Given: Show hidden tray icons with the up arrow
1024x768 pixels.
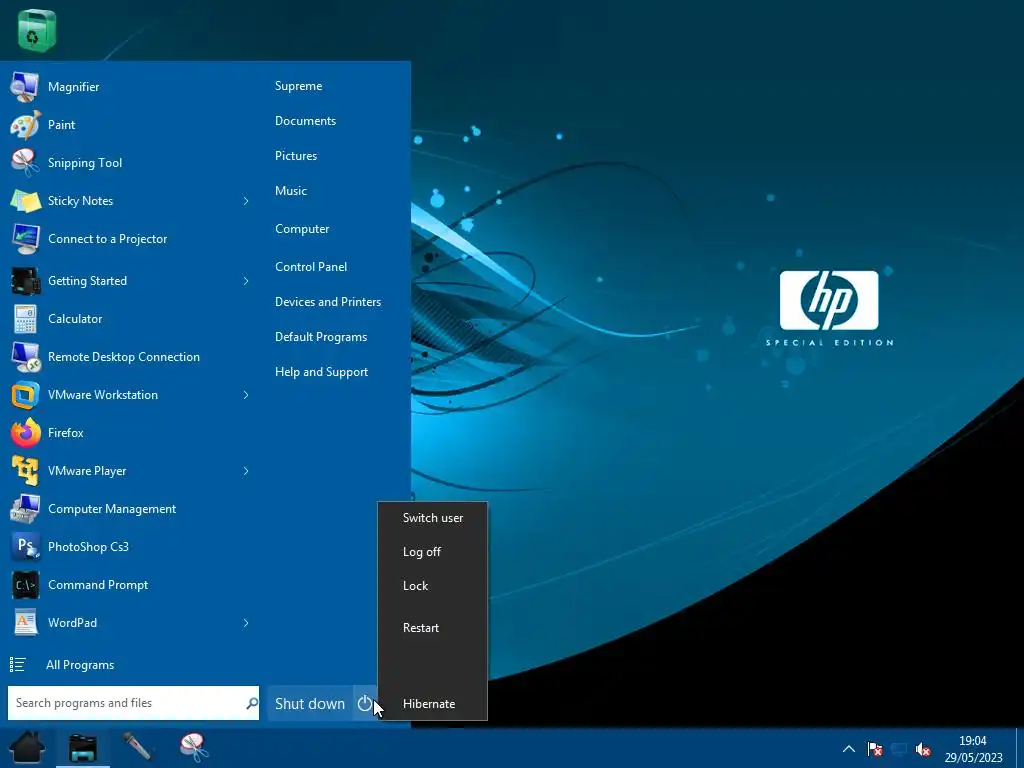Looking at the screenshot, I should point(848,749).
